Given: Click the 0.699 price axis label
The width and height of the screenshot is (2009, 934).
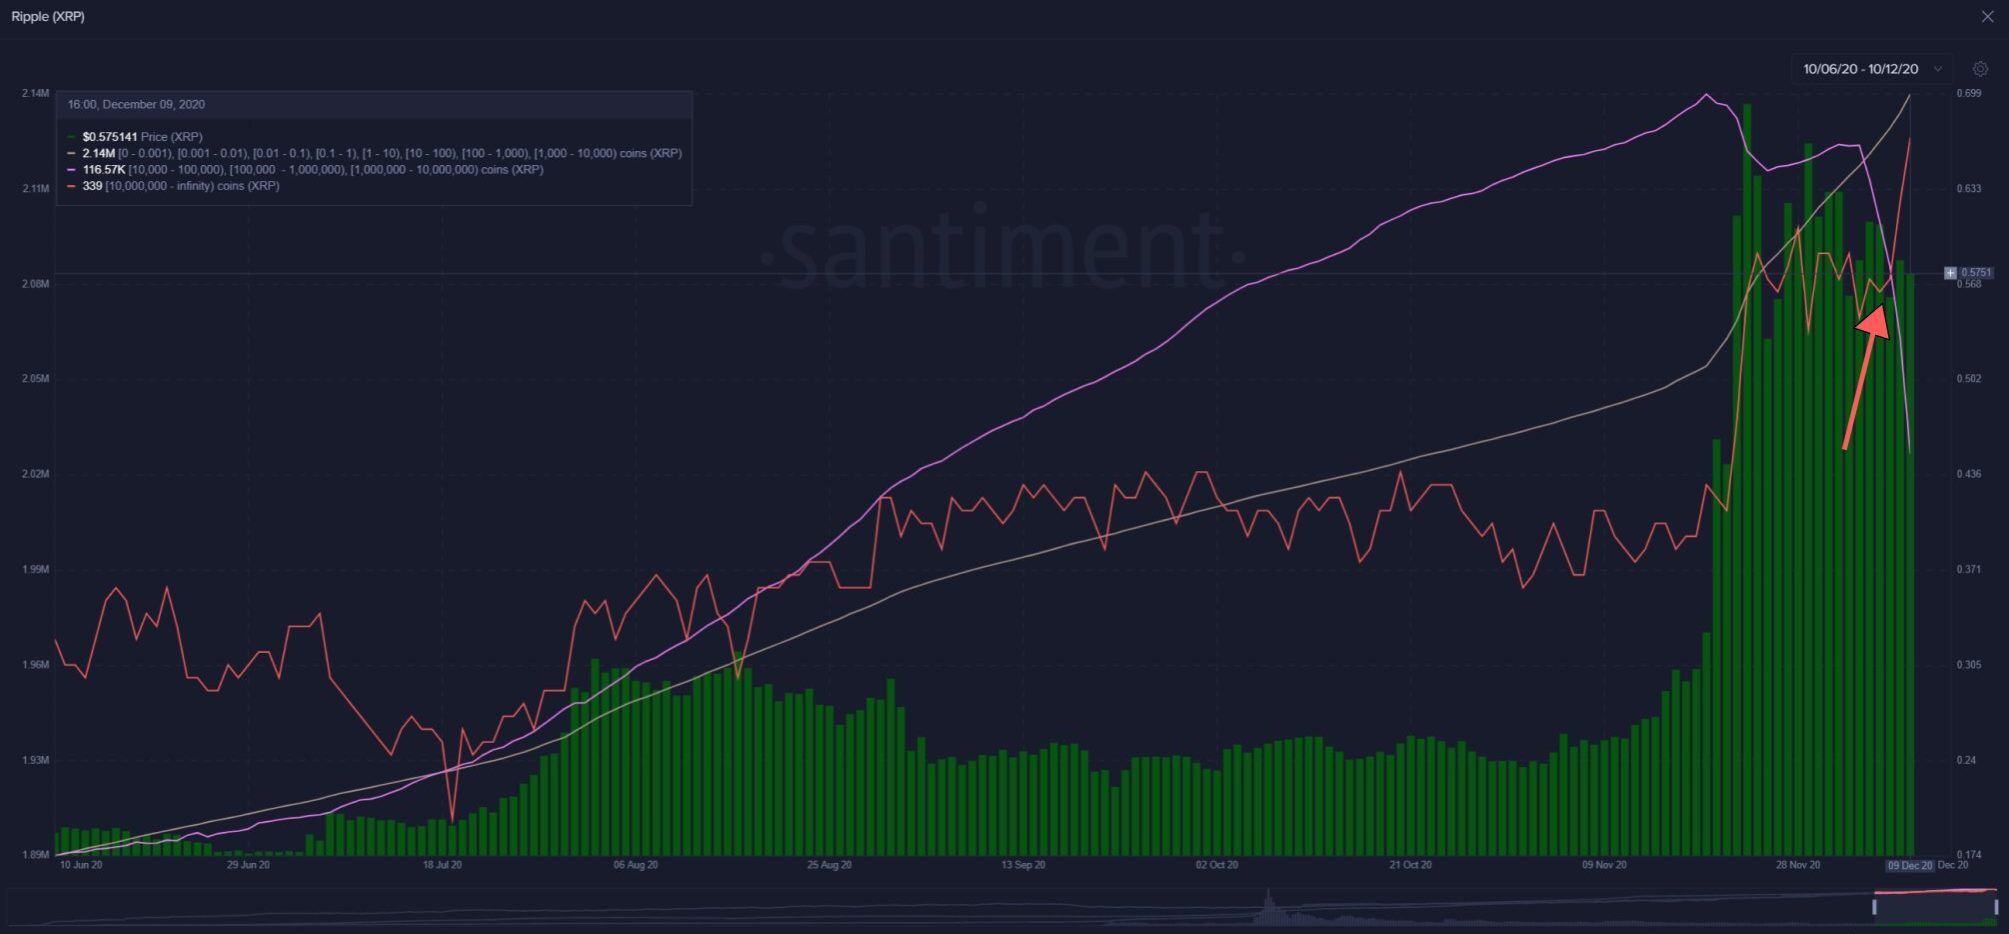Looking at the screenshot, I should [1968, 94].
